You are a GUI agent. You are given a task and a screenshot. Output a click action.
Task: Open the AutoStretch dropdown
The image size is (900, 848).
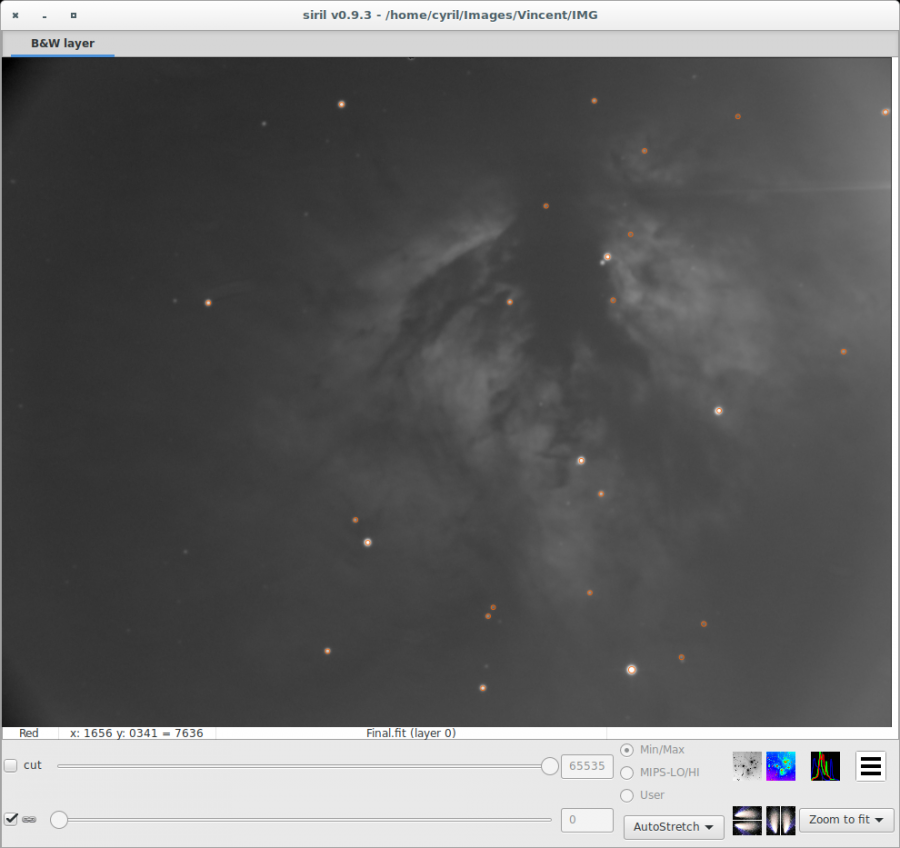coord(673,827)
